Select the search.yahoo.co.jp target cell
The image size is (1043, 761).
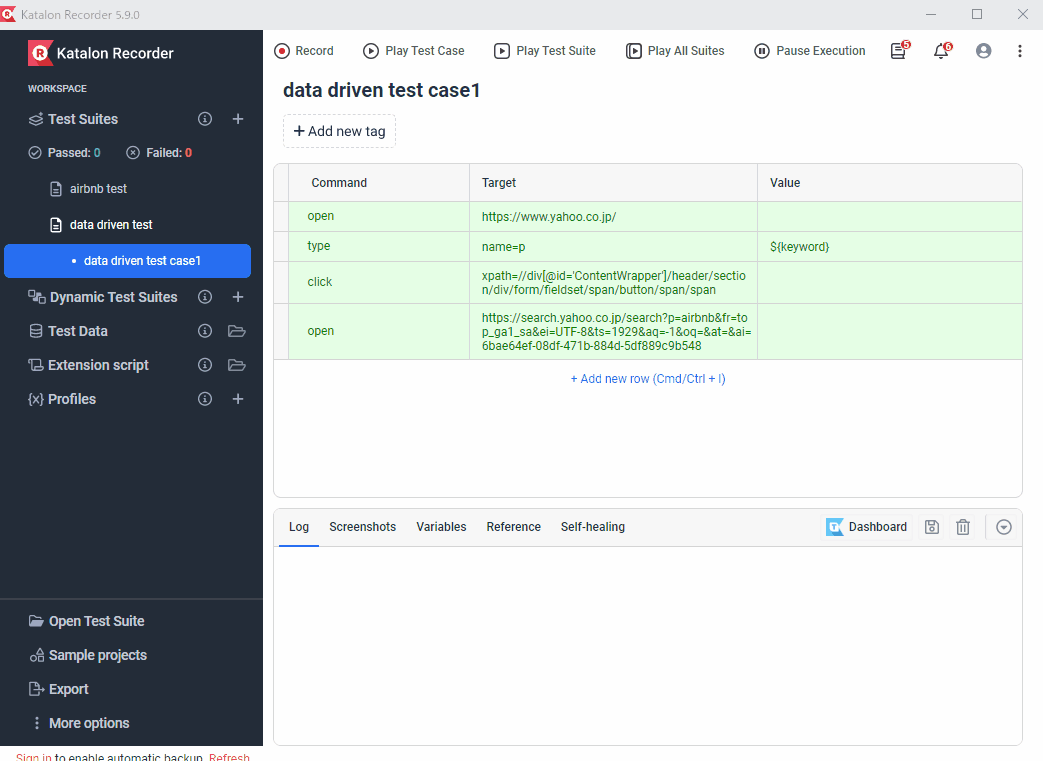pos(613,331)
